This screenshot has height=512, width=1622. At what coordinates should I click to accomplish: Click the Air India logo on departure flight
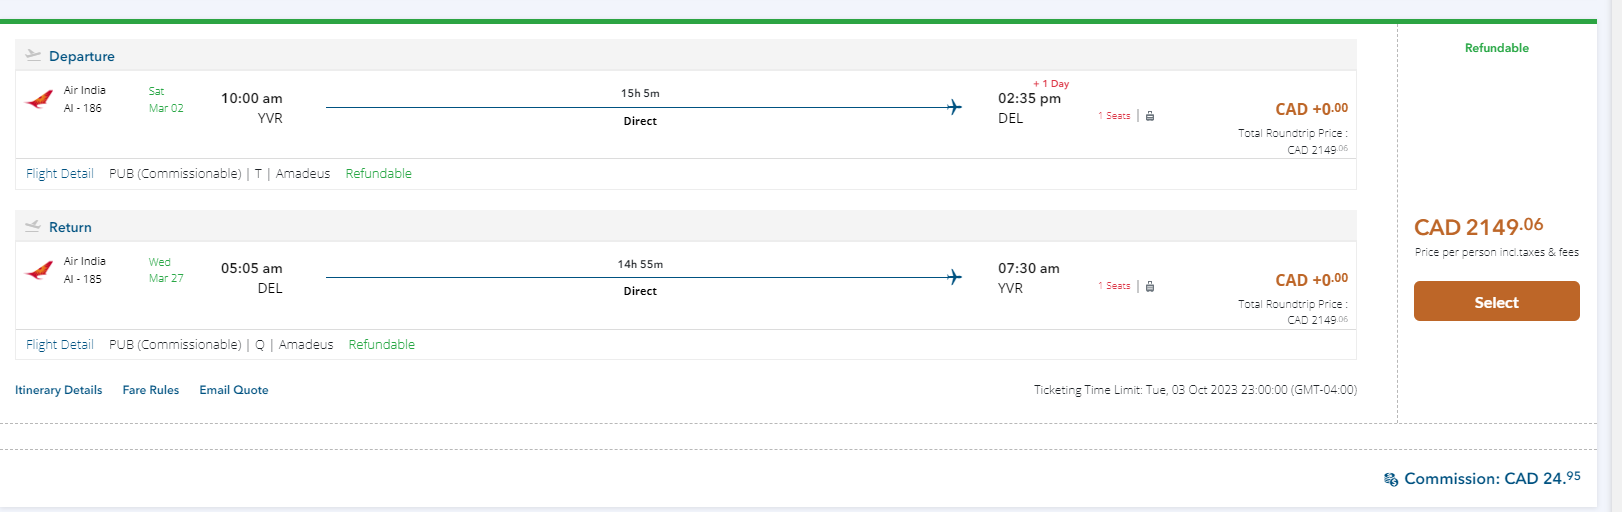pyautogui.click(x=39, y=99)
